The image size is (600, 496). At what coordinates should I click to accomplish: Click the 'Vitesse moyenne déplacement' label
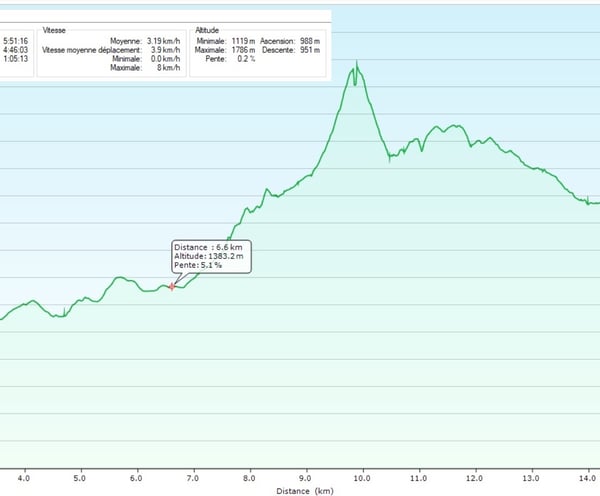(x=92, y=50)
